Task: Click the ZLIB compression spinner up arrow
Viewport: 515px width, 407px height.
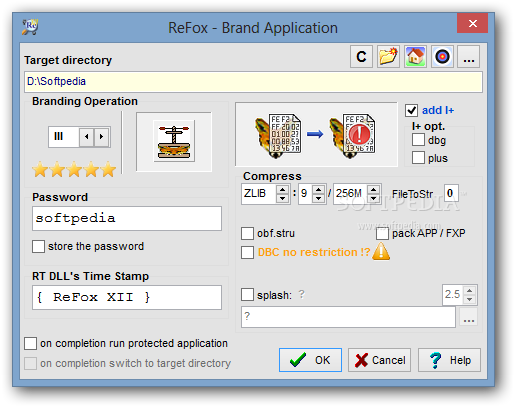Action: (282, 189)
